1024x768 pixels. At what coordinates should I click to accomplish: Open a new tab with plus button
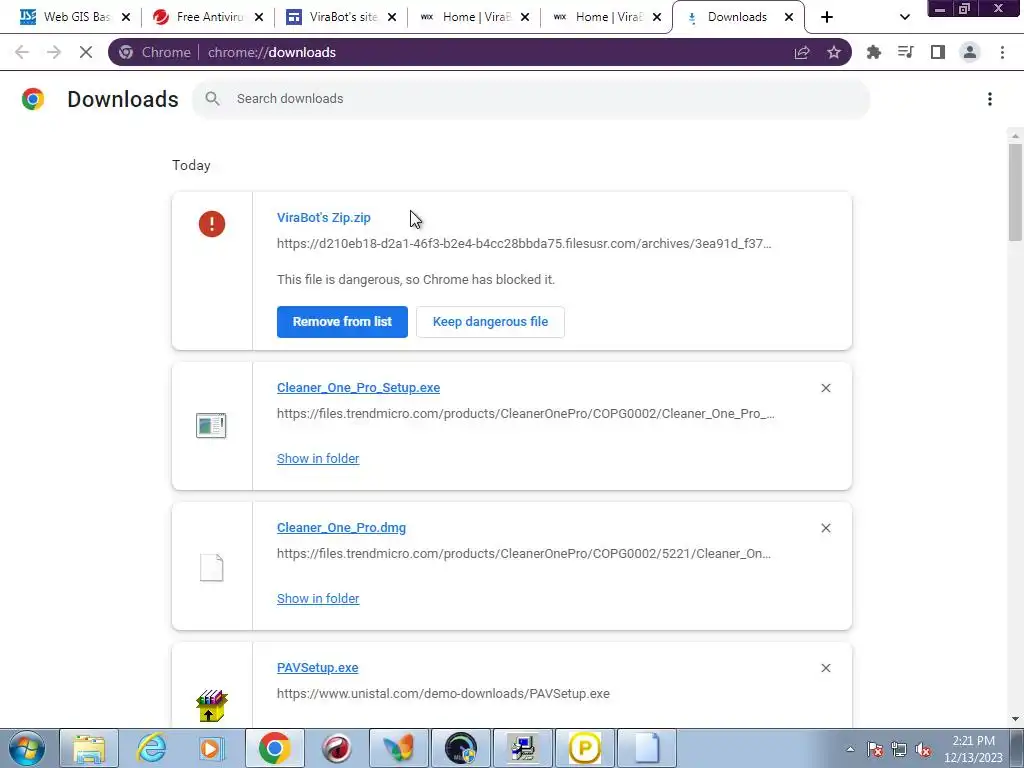tap(827, 17)
